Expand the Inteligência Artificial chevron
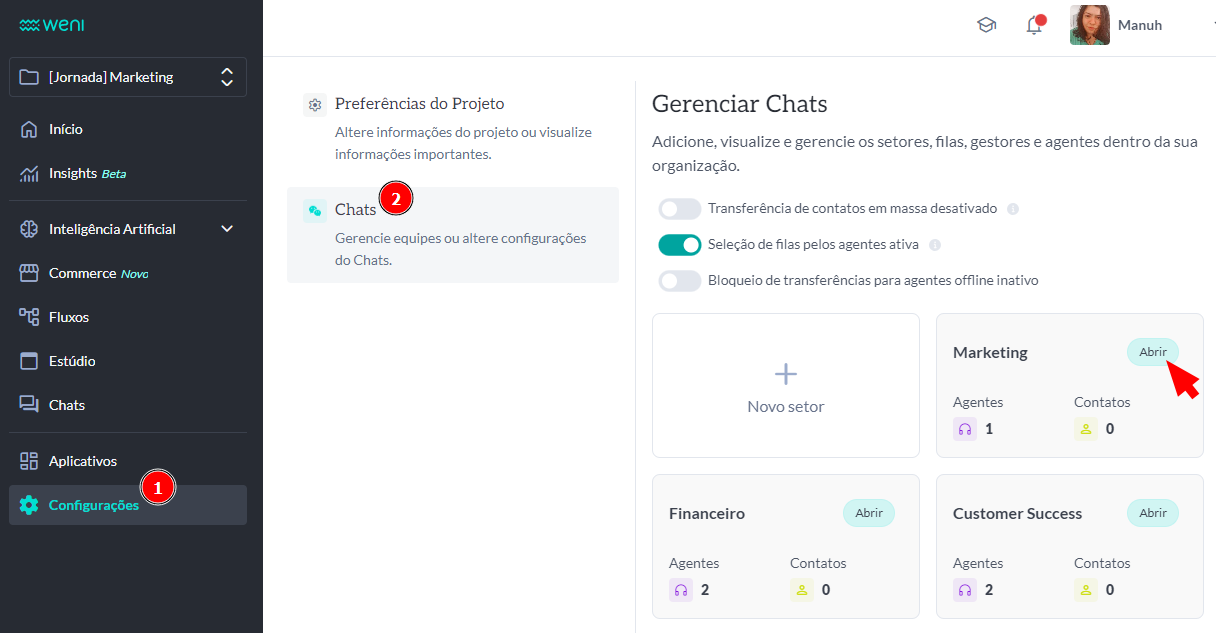This screenshot has height=633, width=1216. point(227,229)
